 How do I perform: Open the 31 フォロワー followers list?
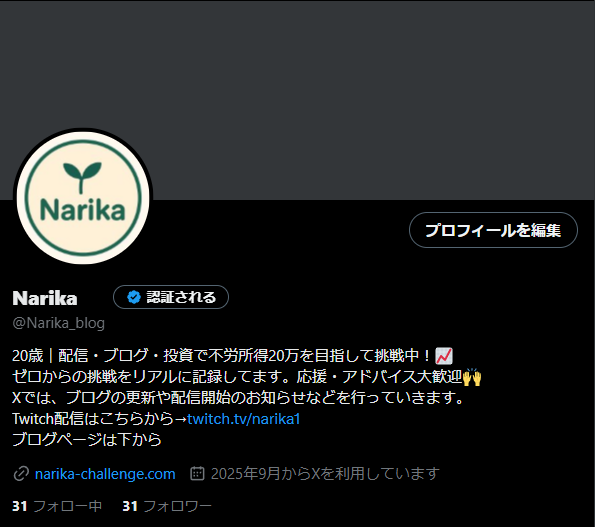click(167, 506)
